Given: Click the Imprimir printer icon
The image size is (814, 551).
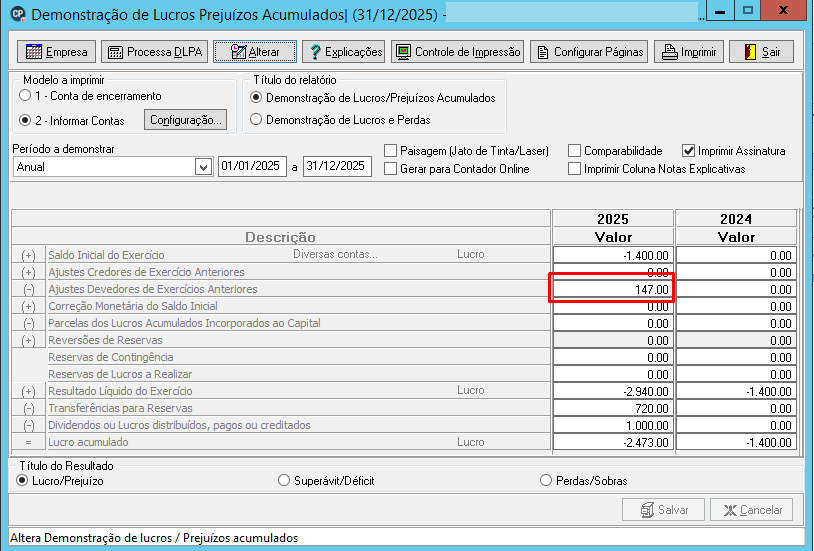Looking at the screenshot, I should coord(670,52).
